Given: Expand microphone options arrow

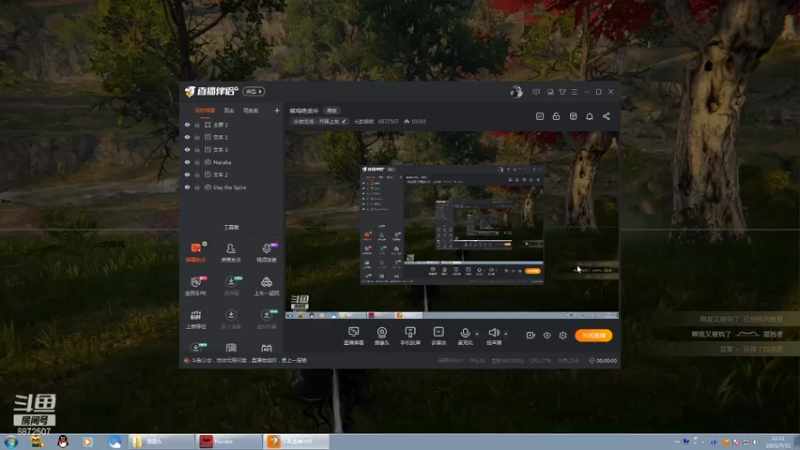Looking at the screenshot, I should pyautogui.click(x=477, y=334).
